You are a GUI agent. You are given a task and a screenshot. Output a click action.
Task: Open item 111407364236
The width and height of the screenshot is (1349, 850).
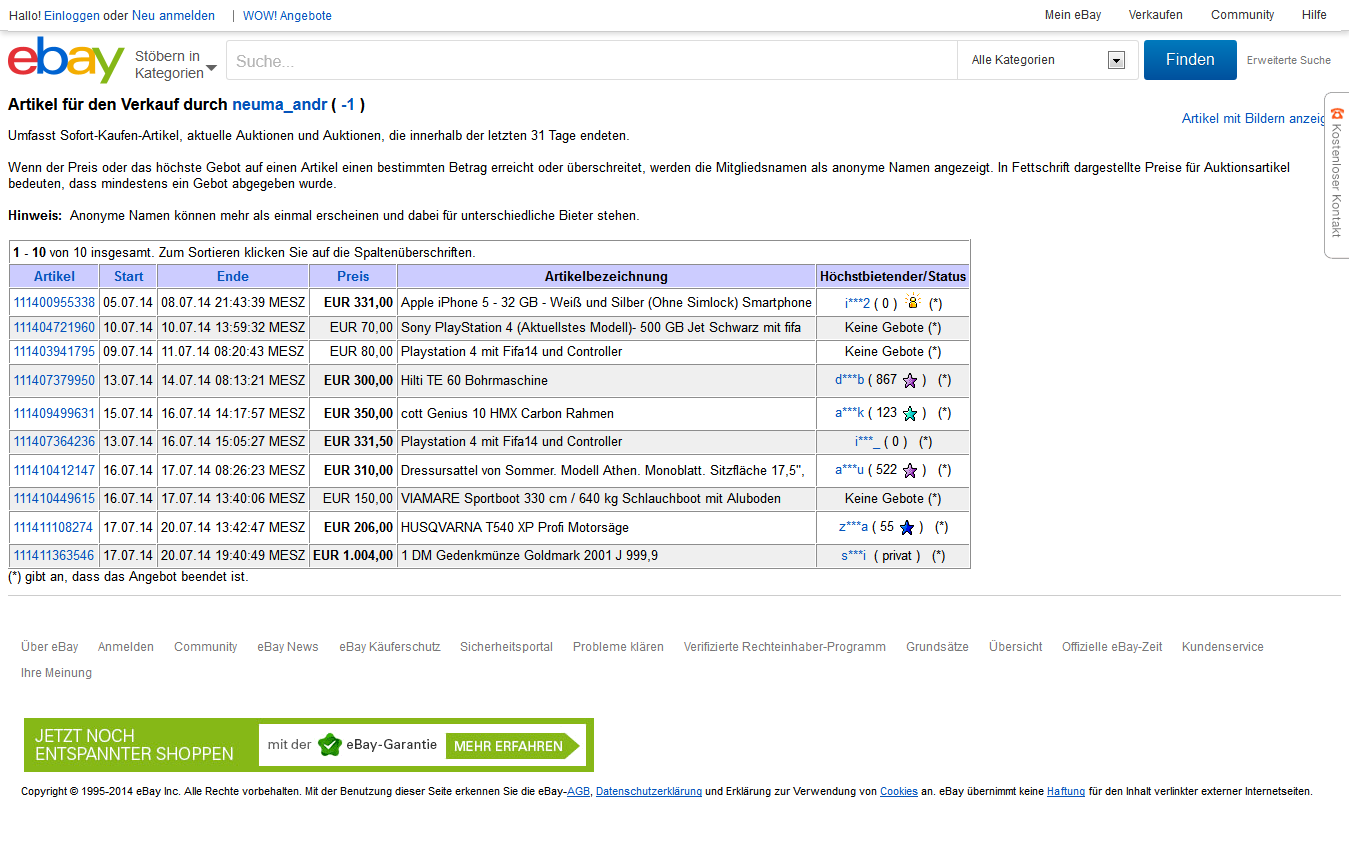point(54,442)
